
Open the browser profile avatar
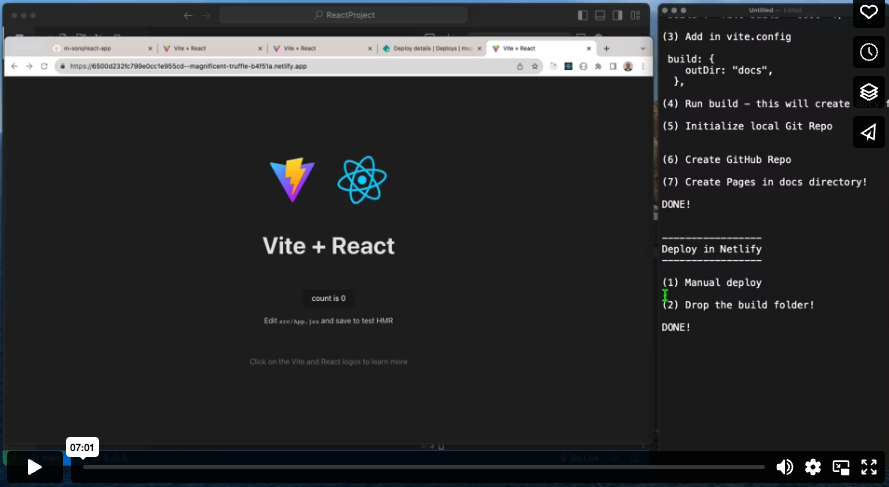[628, 66]
